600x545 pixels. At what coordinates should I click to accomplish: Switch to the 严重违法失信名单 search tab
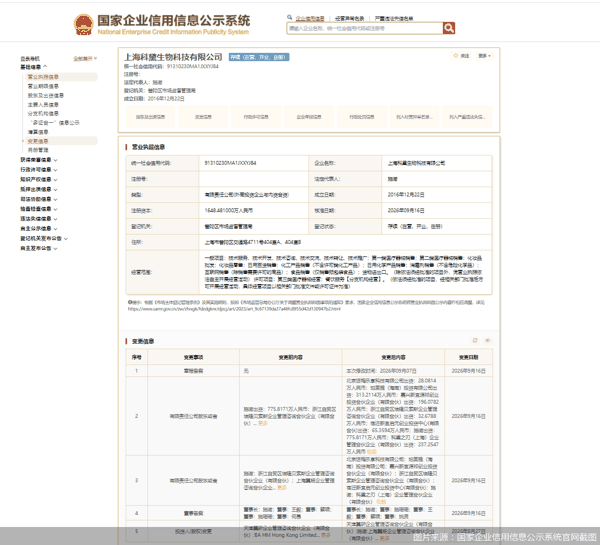(x=394, y=18)
